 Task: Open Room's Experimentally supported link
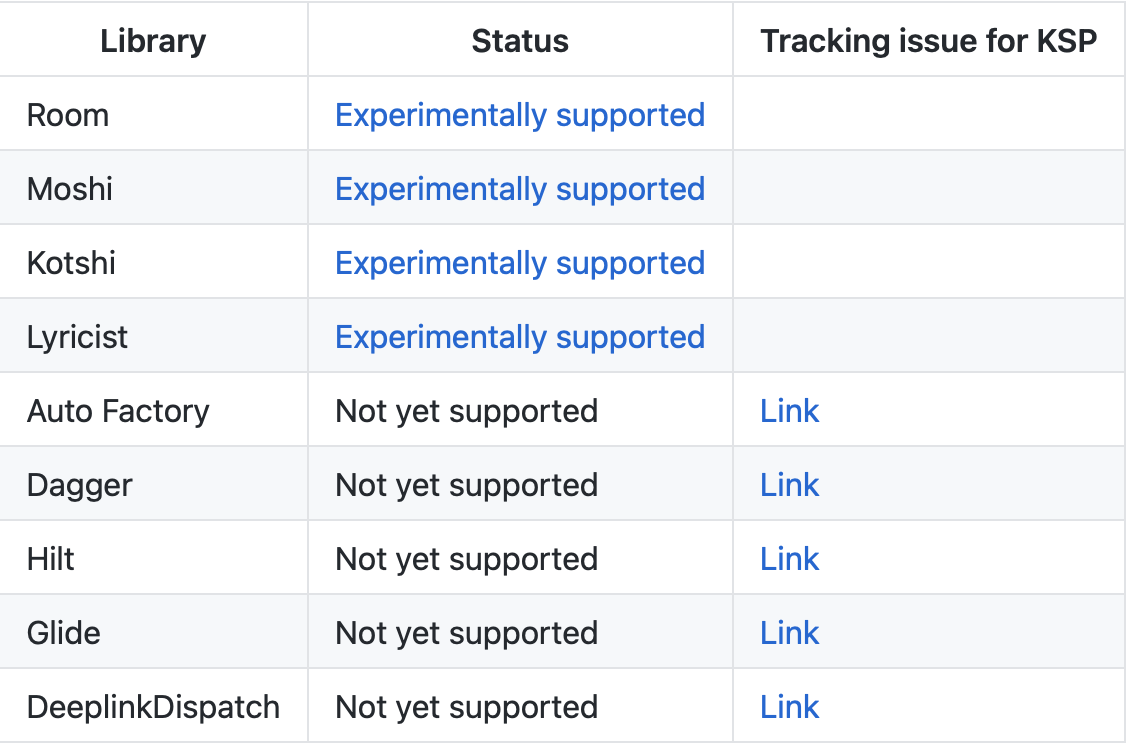520,116
